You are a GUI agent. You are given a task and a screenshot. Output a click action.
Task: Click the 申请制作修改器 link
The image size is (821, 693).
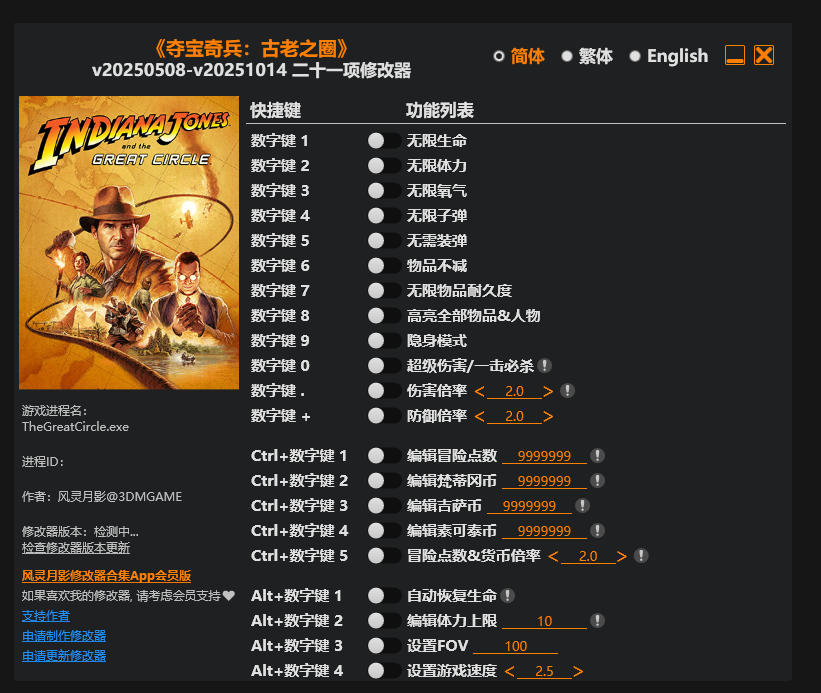click(64, 636)
